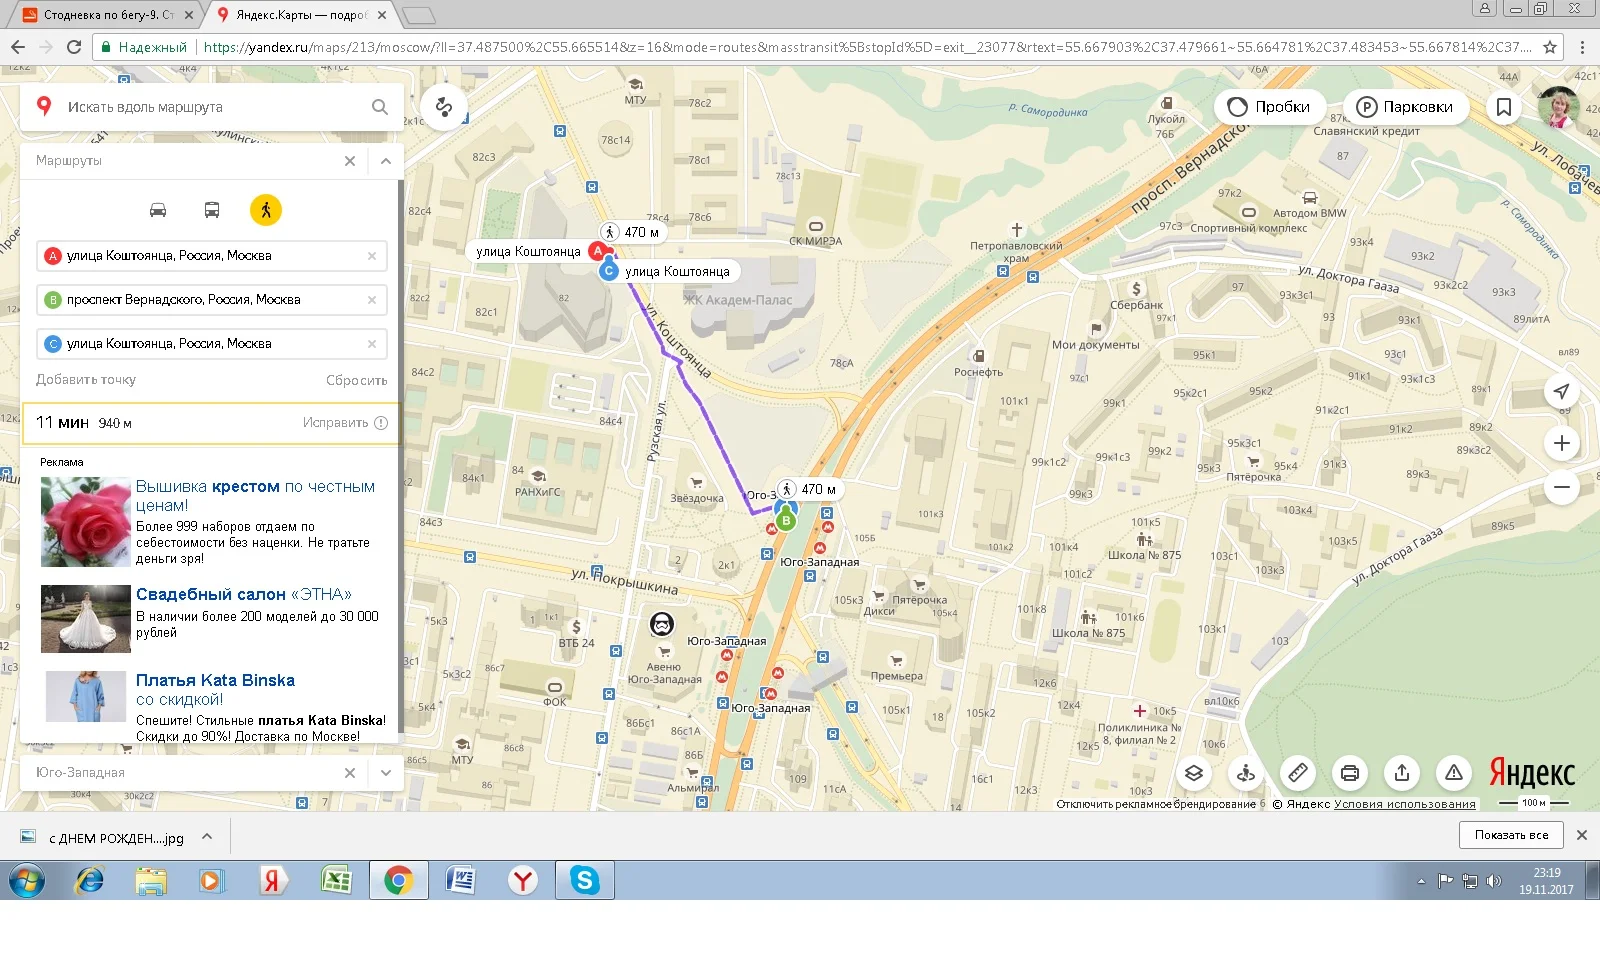The width and height of the screenshot is (1600, 960).
Task: Open user profile avatar
Action: pyautogui.click(x=1558, y=107)
